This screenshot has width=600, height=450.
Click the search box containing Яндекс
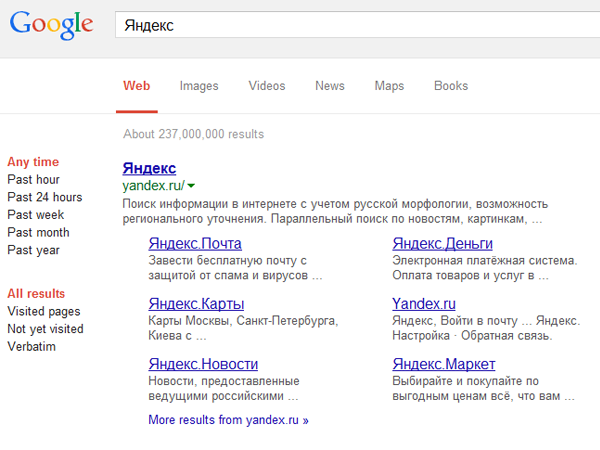[350, 25]
